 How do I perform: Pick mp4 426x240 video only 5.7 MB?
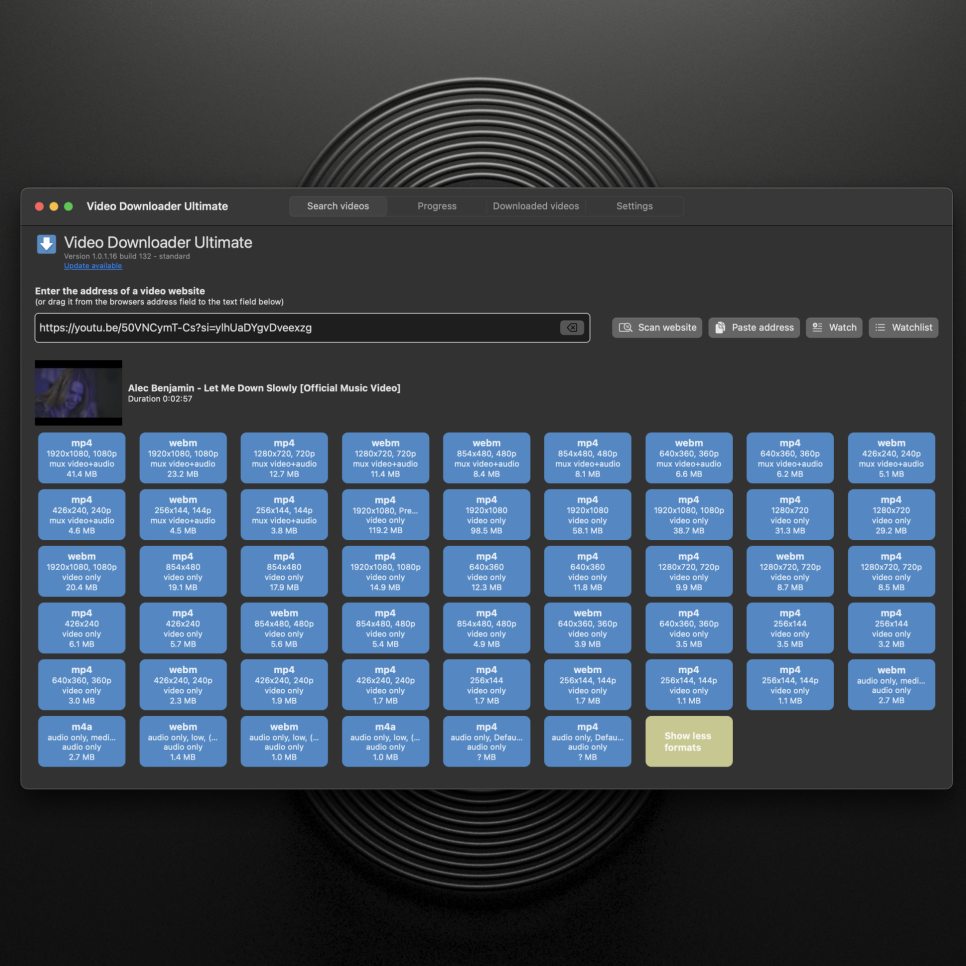point(183,628)
